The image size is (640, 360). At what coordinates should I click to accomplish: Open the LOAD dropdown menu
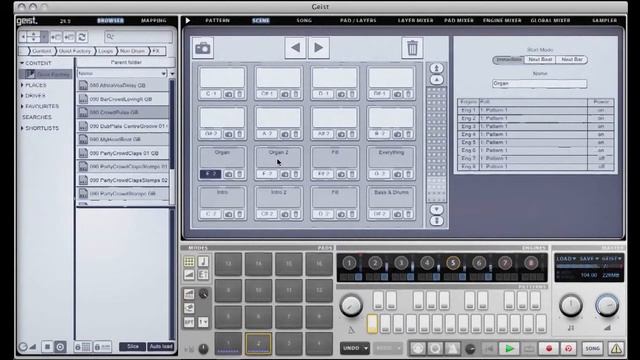[566, 259]
